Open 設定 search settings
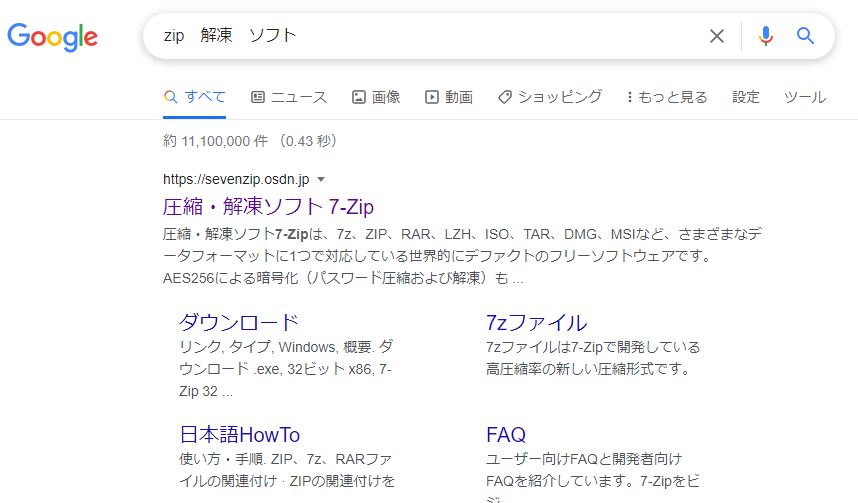This screenshot has height=503, width=858. tap(746, 97)
